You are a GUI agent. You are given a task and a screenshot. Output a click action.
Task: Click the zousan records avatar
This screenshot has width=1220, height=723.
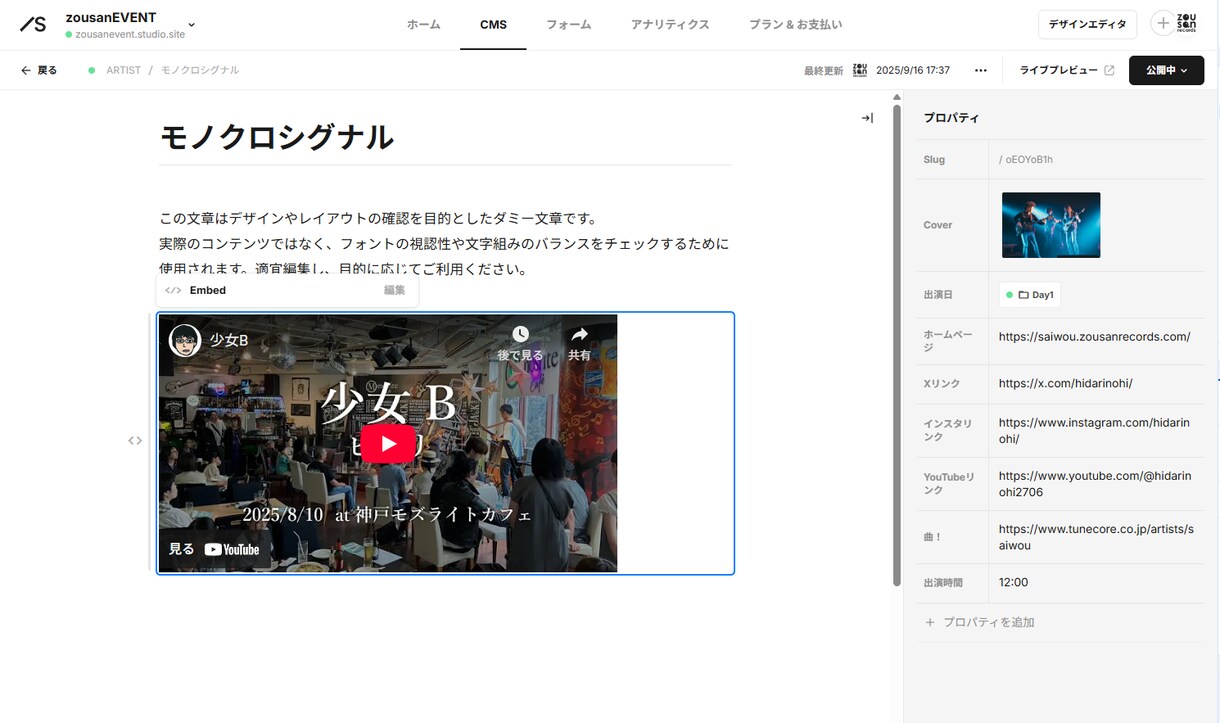tap(1186, 24)
